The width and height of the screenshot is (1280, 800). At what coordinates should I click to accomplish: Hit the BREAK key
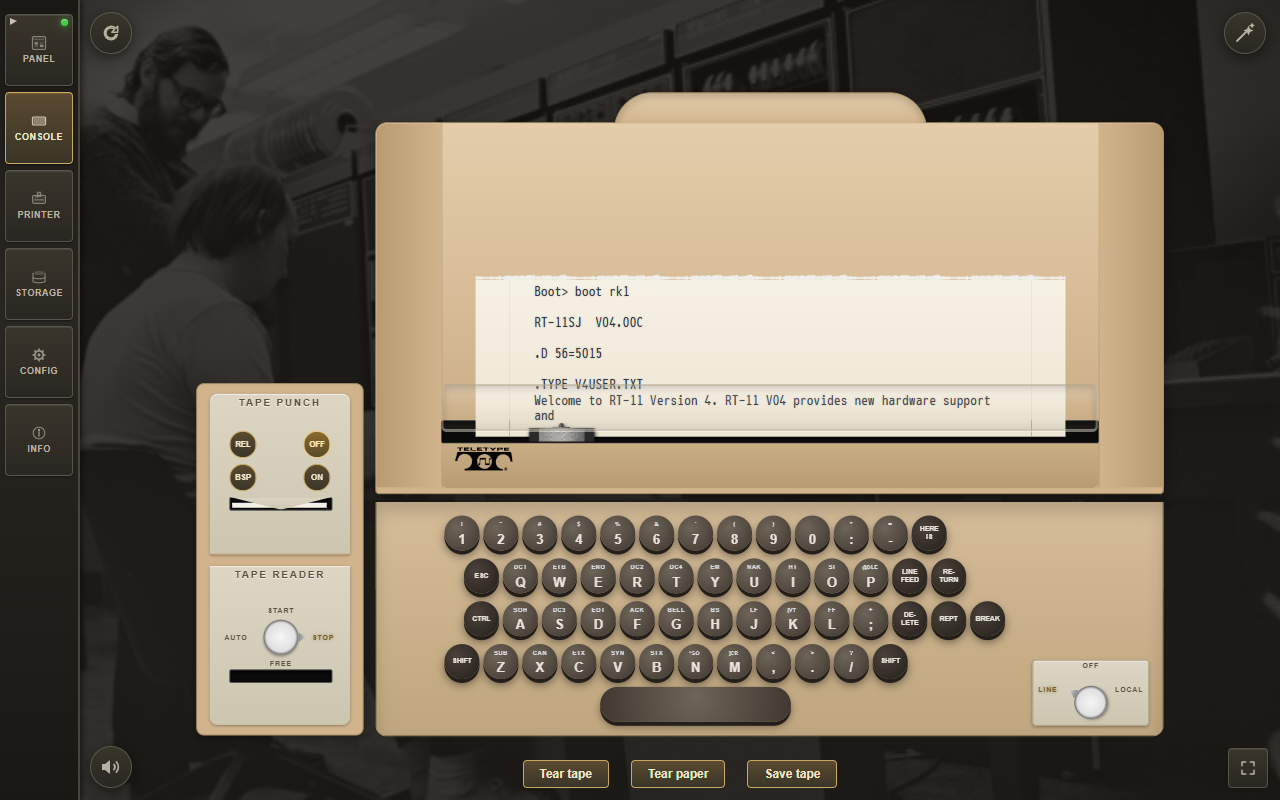coord(987,619)
